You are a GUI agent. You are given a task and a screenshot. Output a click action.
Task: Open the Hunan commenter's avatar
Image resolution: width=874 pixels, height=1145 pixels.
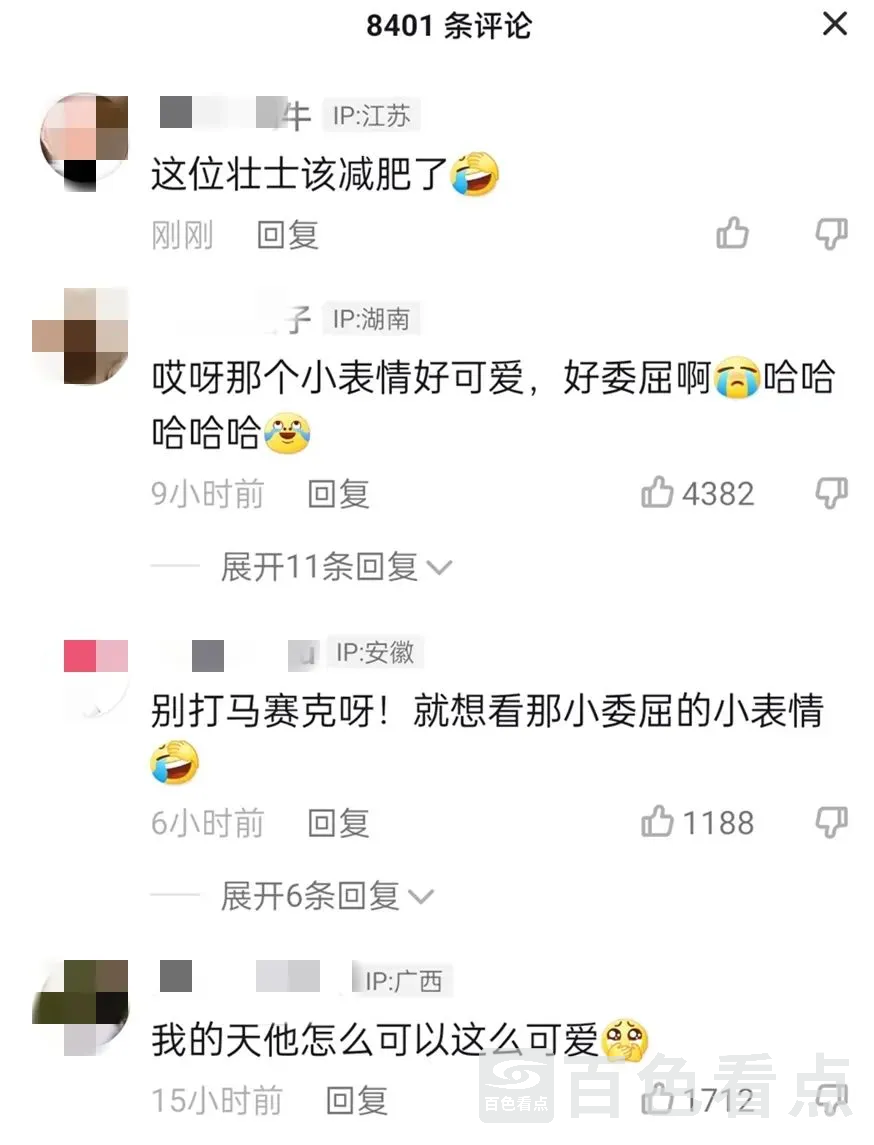[80, 336]
